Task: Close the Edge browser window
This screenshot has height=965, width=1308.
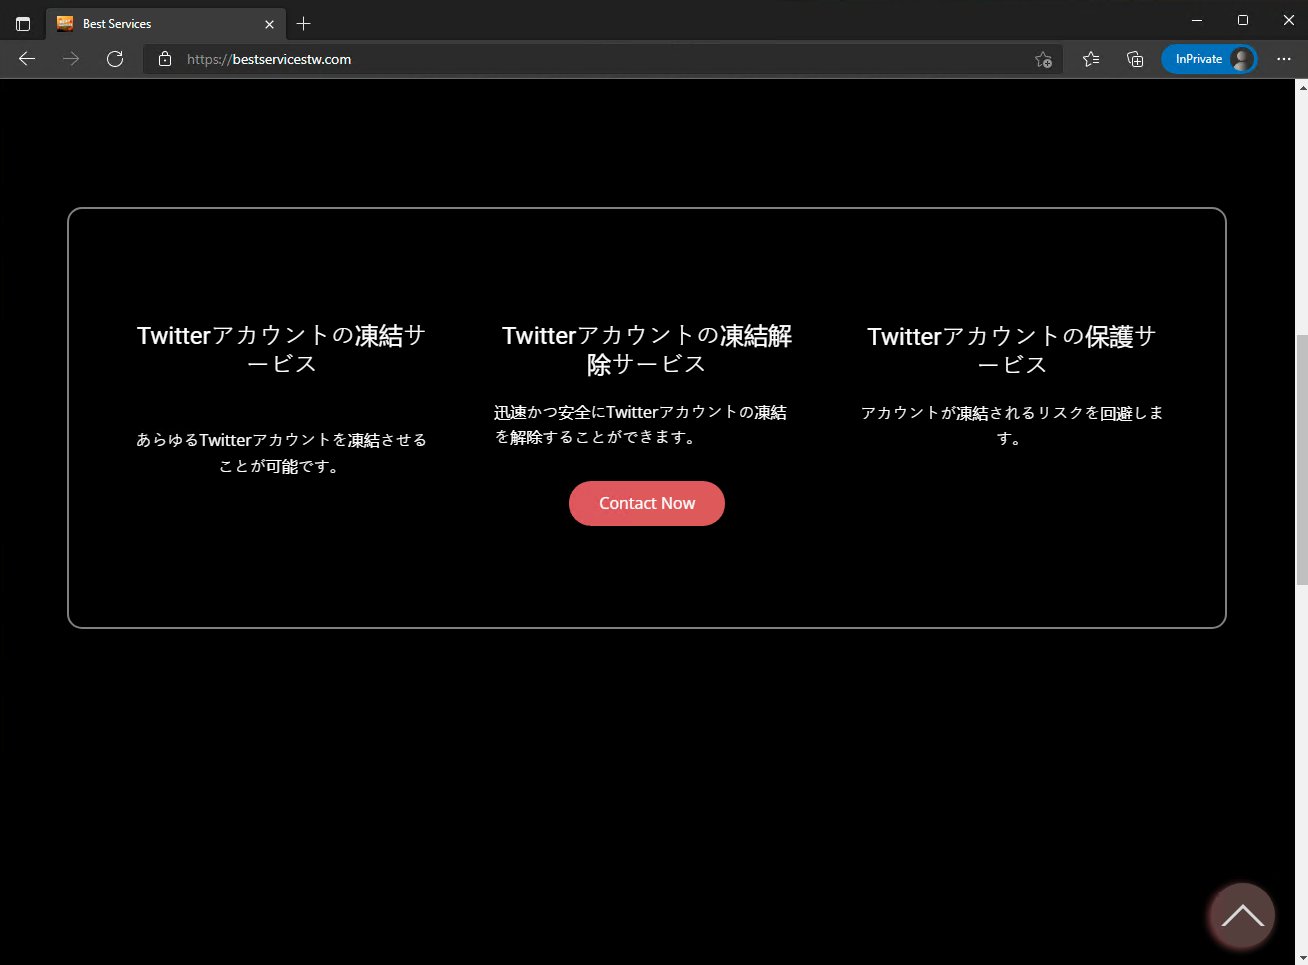Action: [x=1289, y=20]
